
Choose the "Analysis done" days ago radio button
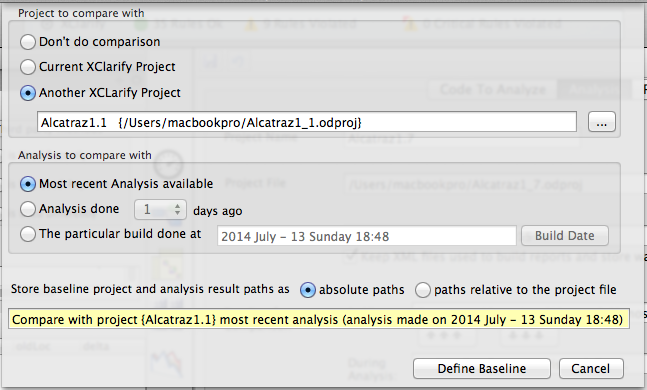tap(28, 209)
